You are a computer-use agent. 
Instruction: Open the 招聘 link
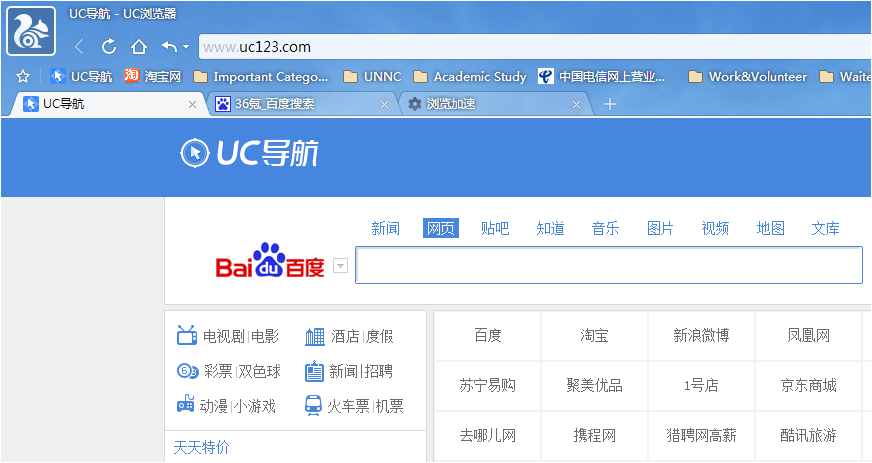[x=378, y=371]
